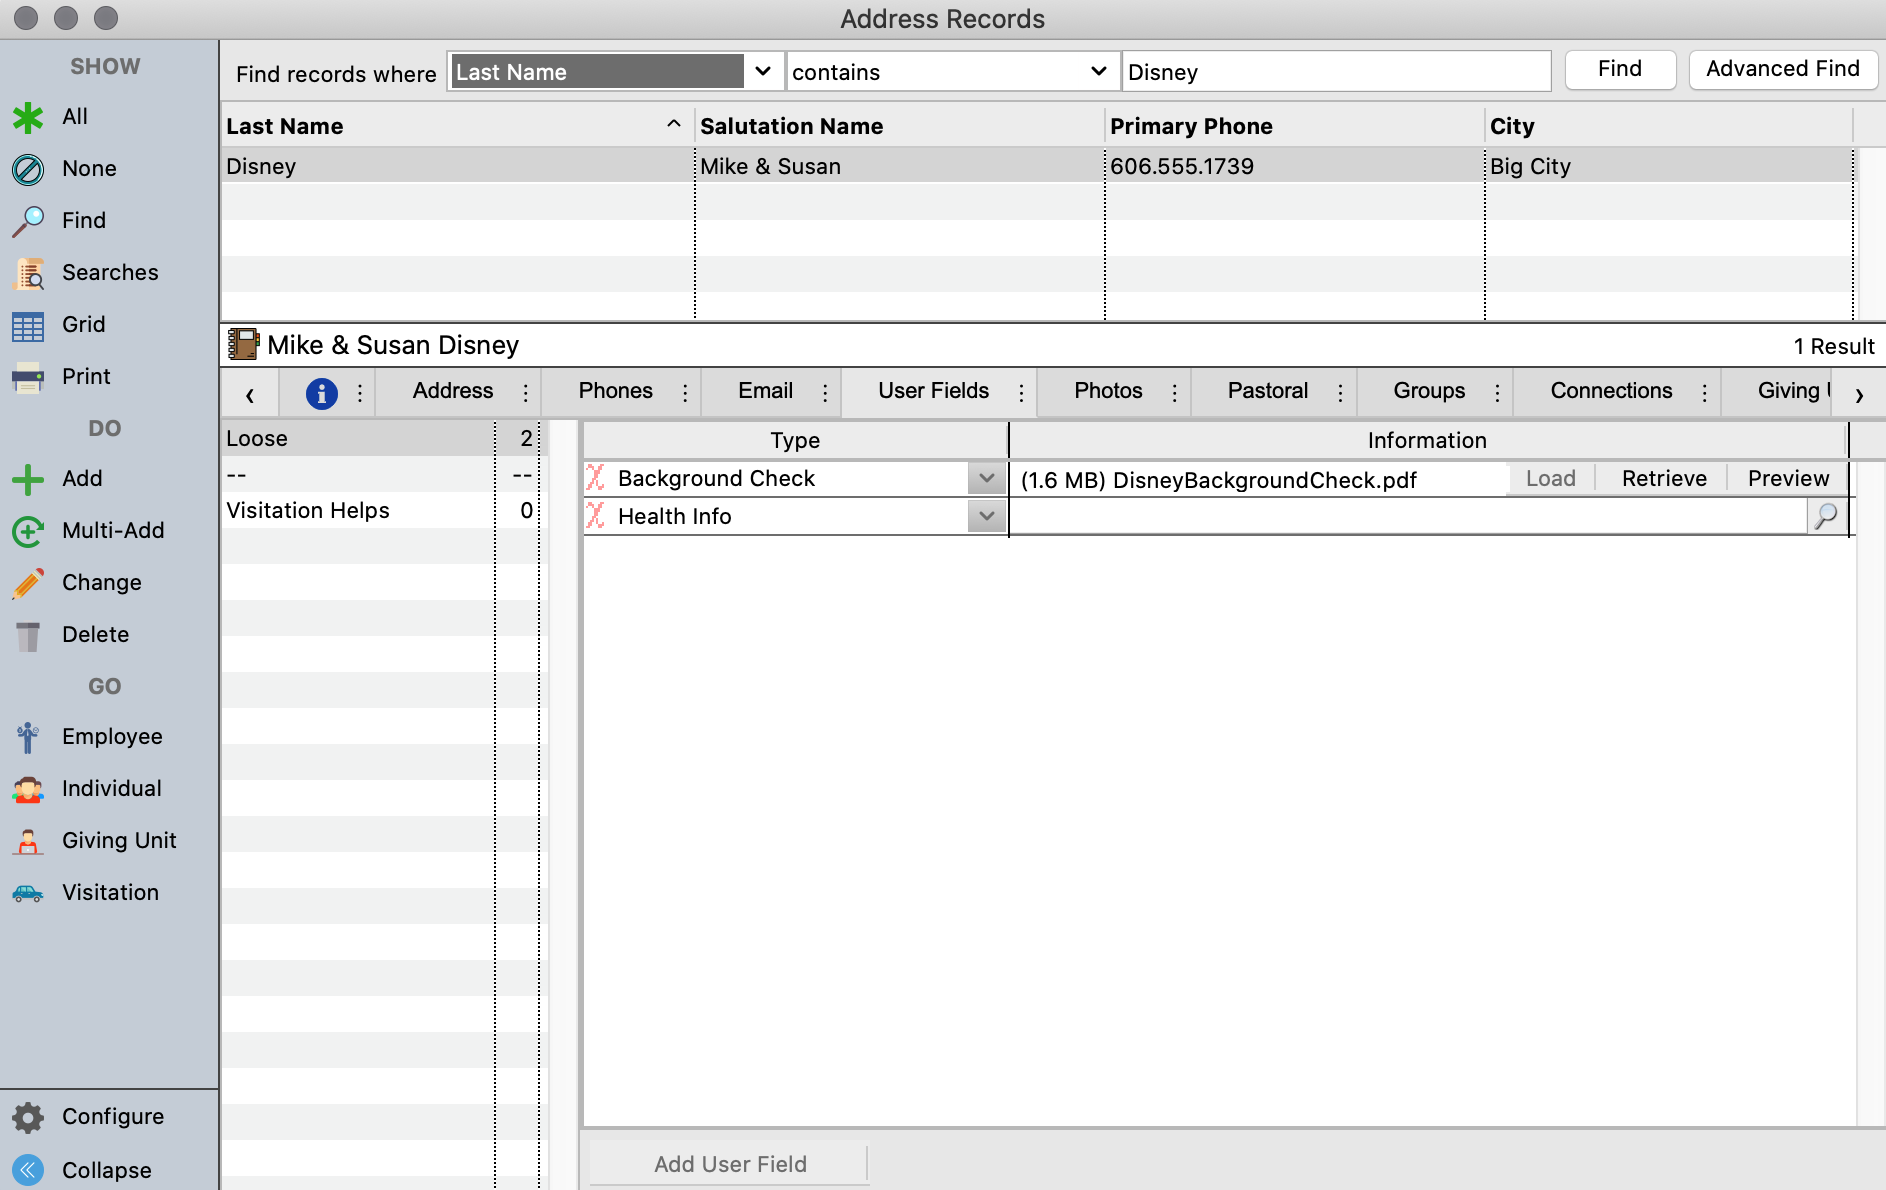Click the Delete trash icon

[28, 635]
